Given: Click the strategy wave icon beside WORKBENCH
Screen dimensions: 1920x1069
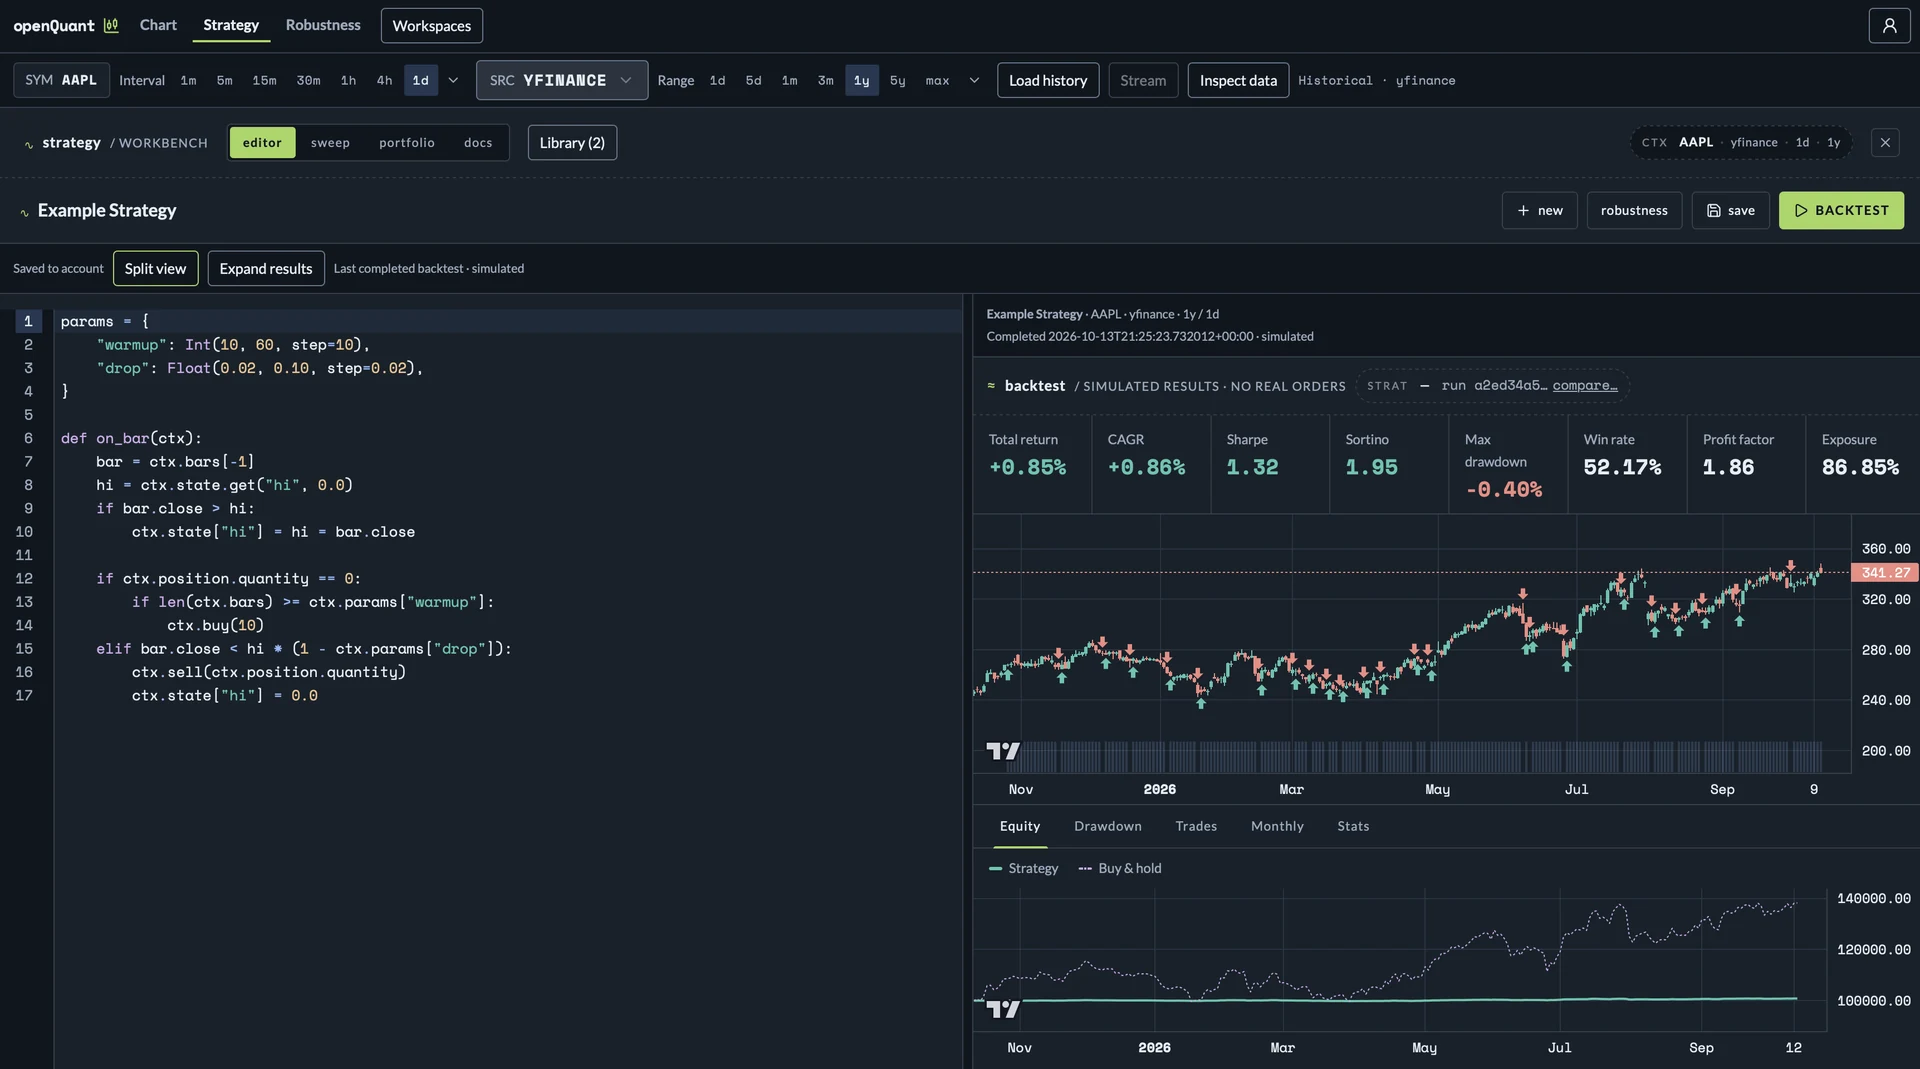Looking at the screenshot, I should 29,144.
